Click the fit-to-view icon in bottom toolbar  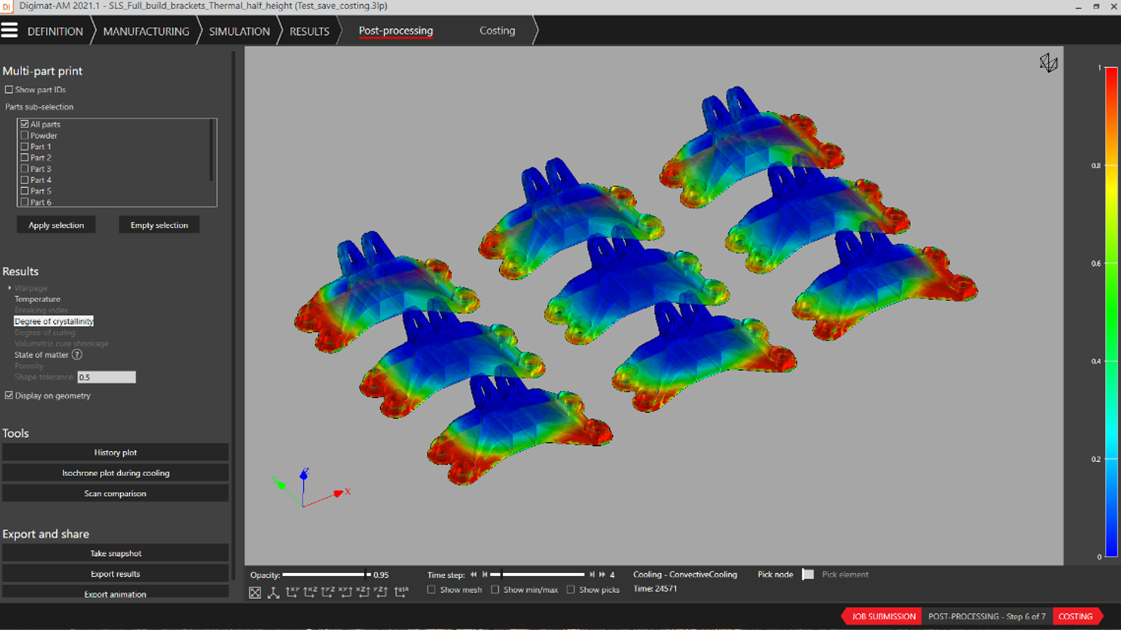(x=255, y=593)
